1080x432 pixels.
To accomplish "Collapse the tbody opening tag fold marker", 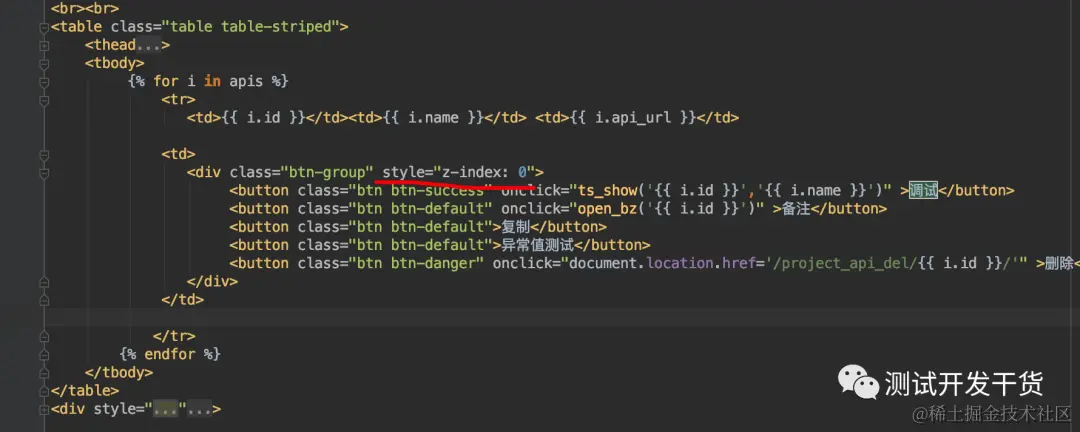I will click(x=44, y=63).
